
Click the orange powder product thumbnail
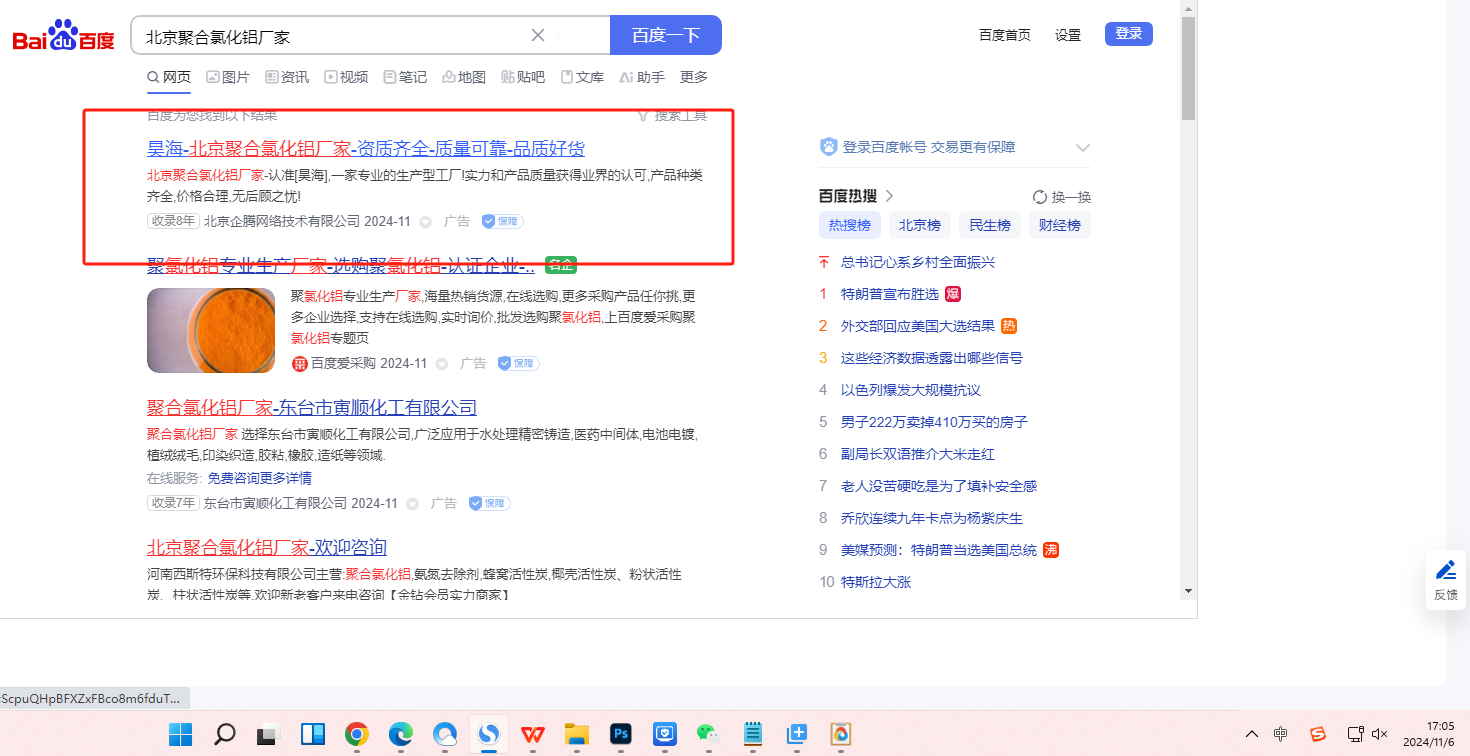[211, 330]
